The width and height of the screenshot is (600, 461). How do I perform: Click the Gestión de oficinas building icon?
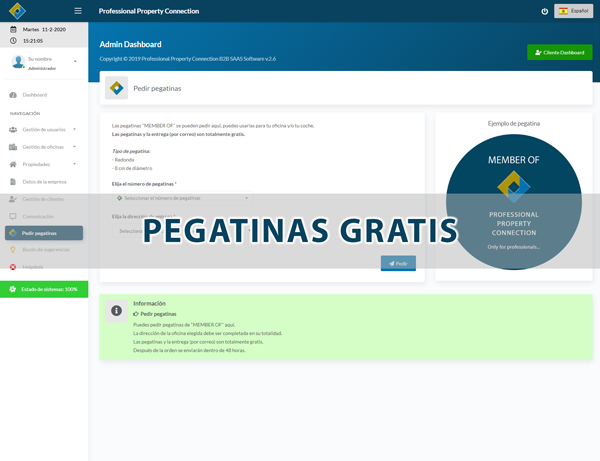[x=13, y=147]
